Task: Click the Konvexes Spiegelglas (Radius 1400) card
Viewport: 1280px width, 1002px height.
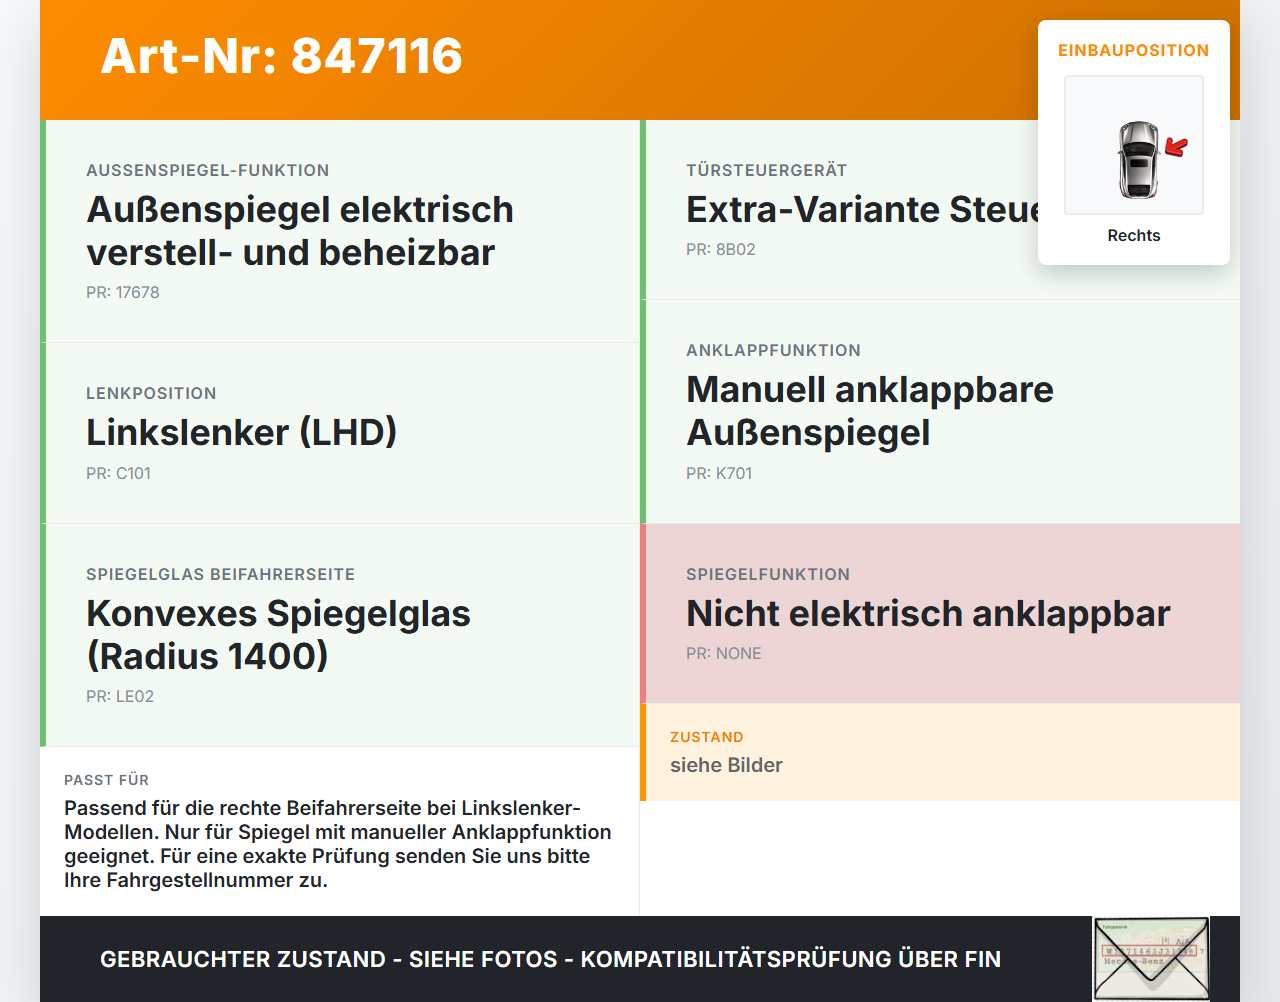Action: pos(340,635)
